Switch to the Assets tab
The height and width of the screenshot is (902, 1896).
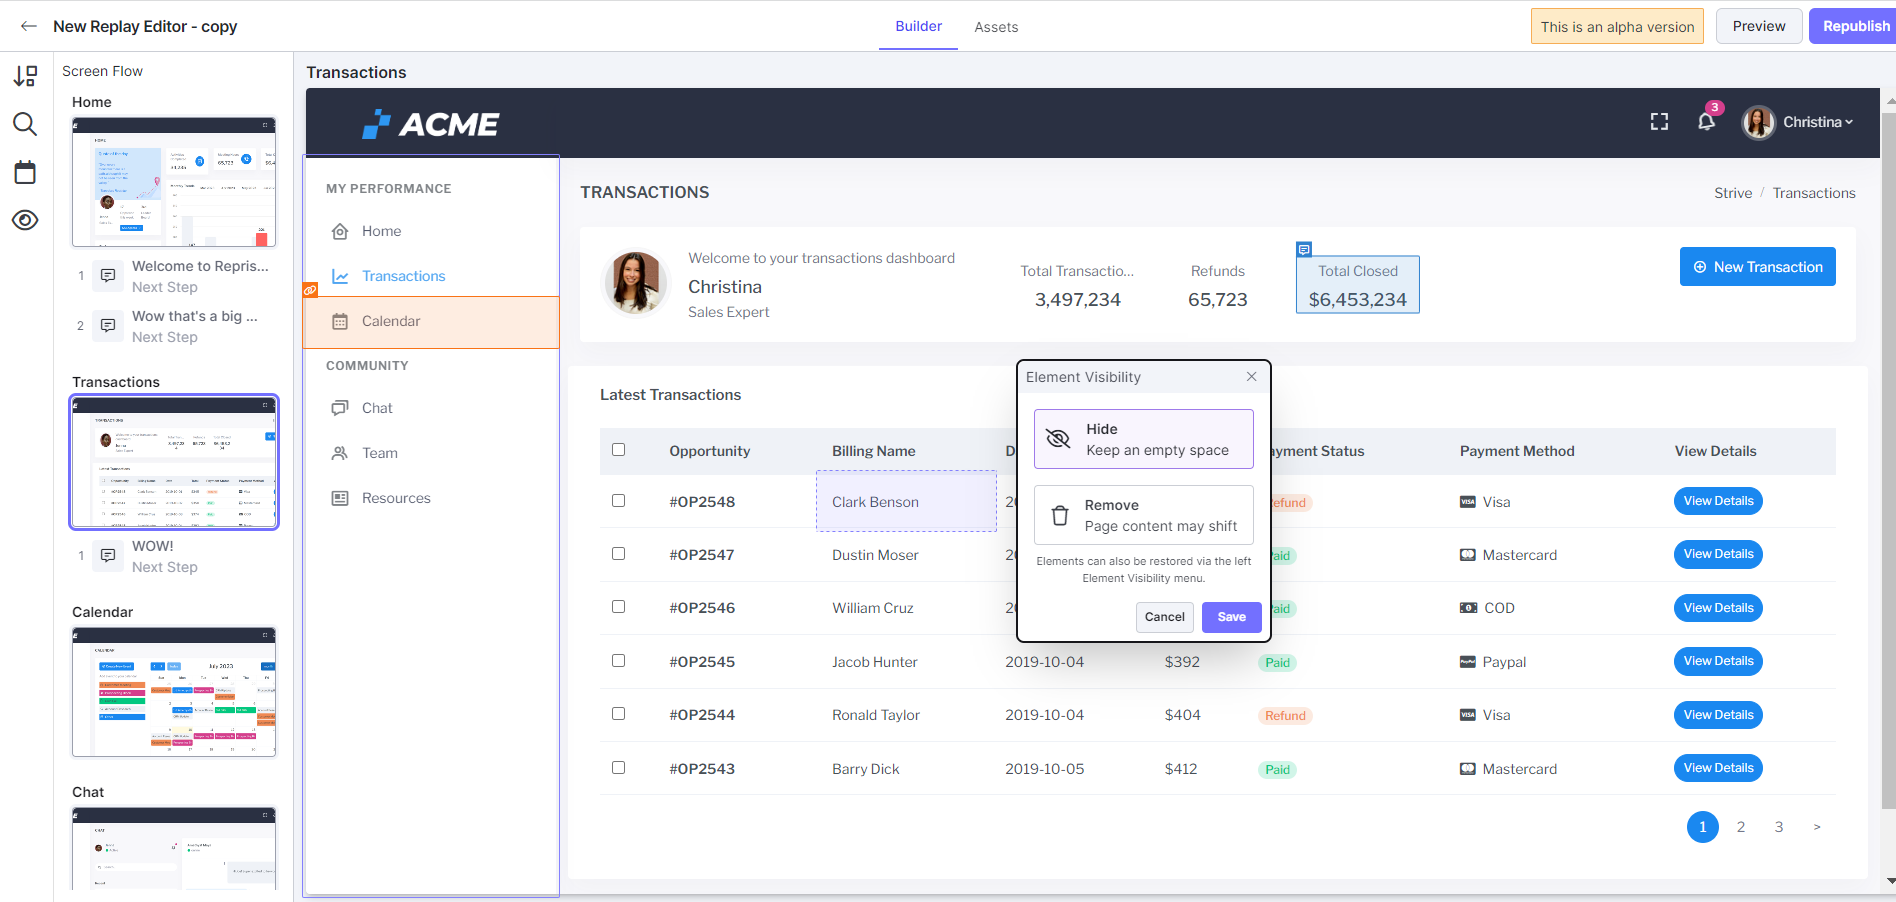pos(996,27)
